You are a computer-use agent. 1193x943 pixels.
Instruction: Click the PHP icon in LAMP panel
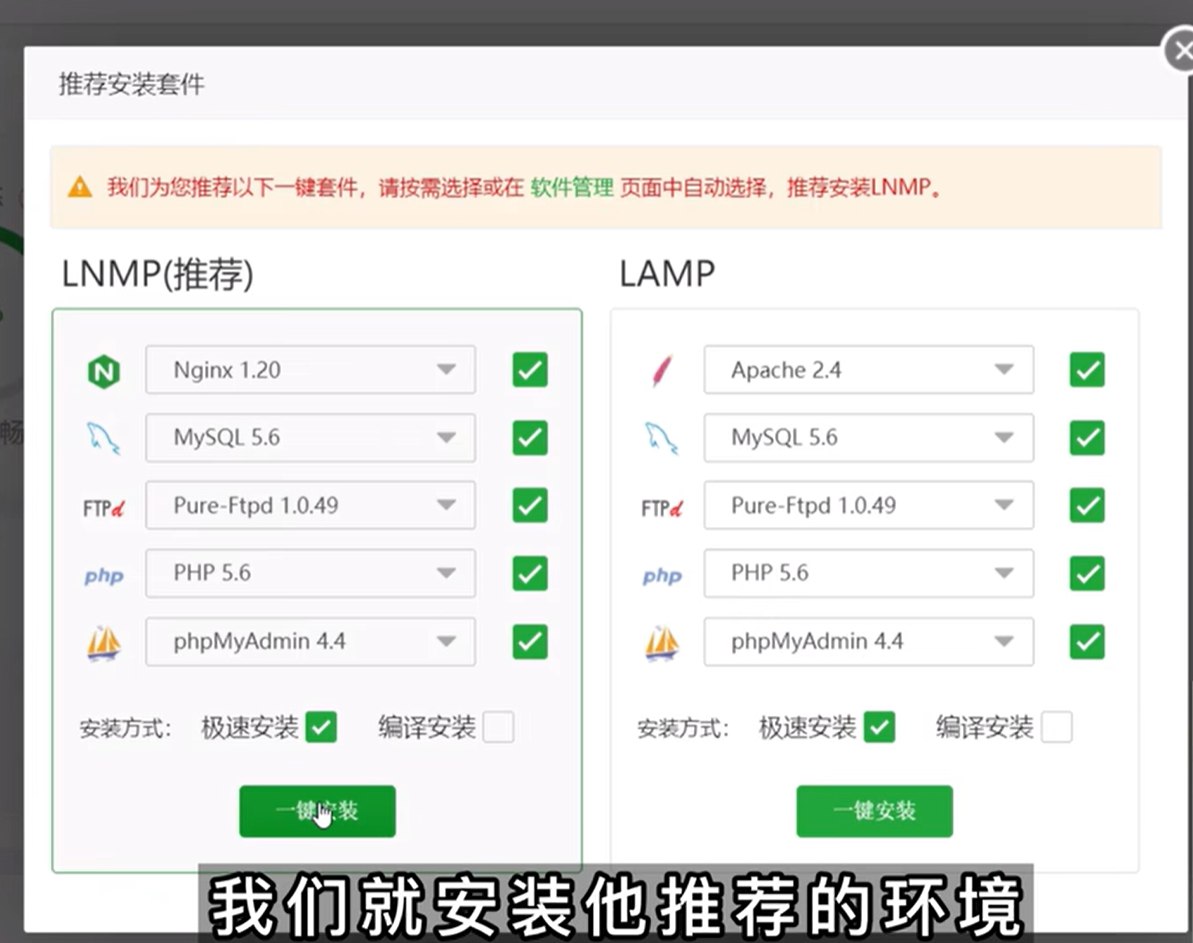point(661,575)
